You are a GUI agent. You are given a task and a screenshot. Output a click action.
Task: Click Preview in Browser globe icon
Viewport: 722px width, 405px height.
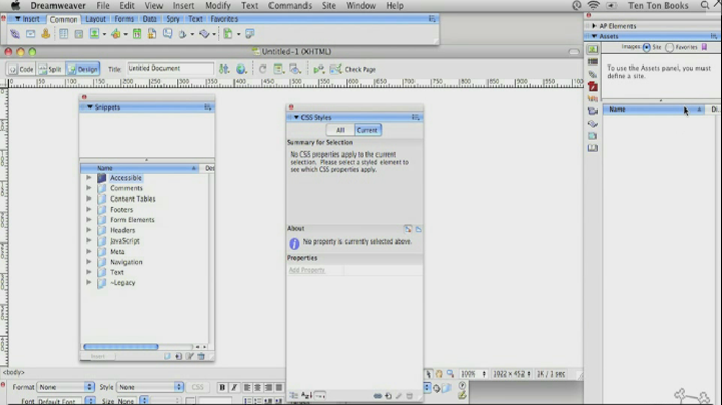pyautogui.click(x=241, y=69)
